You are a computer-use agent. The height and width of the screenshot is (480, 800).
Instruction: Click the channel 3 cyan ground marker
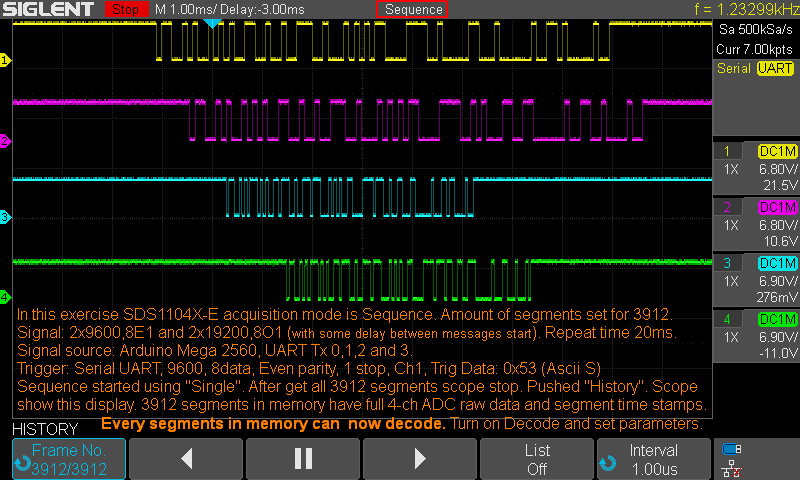coord(5,217)
